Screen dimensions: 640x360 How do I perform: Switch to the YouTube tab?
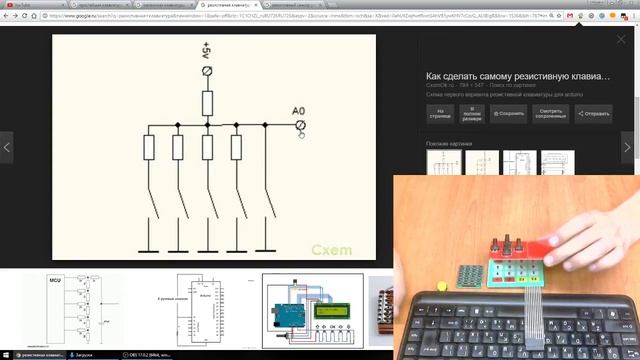tap(35, 5)
